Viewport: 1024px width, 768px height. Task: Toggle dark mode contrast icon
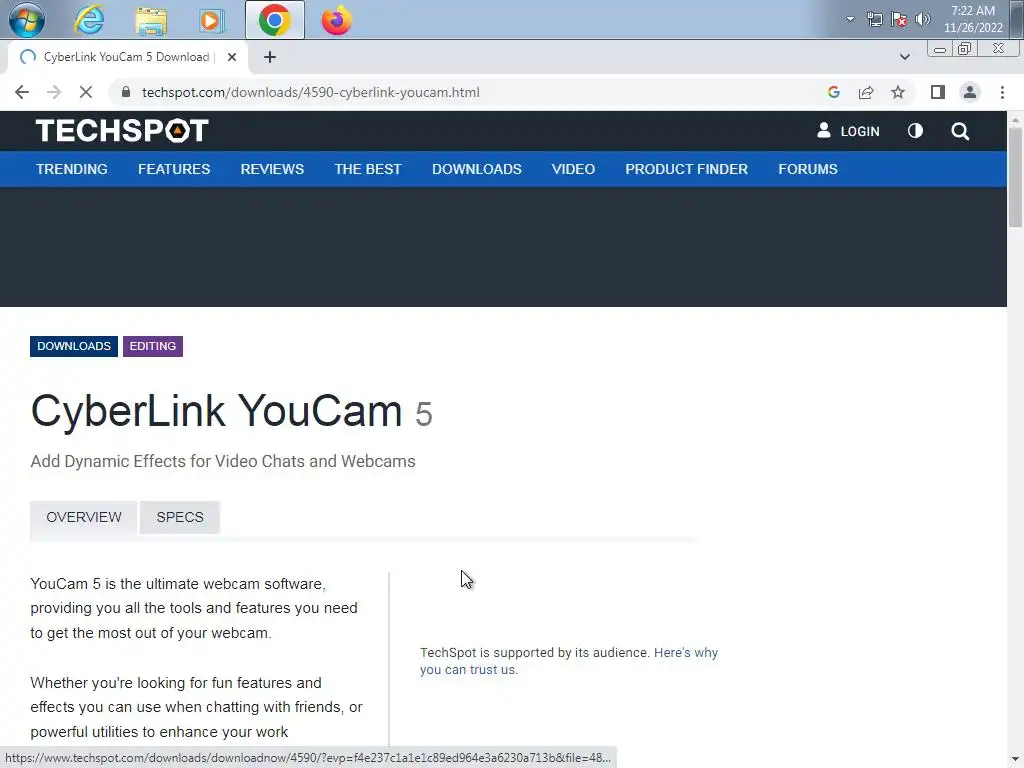click(x=916, y=131)
